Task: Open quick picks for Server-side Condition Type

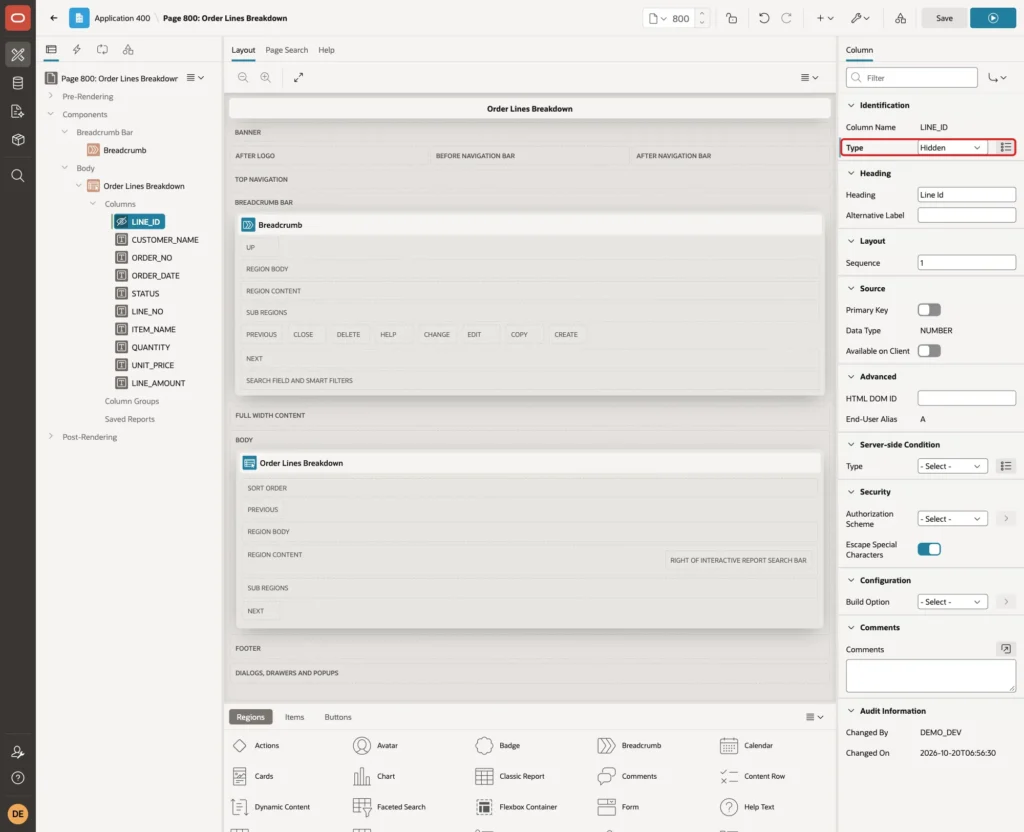Action: (1006, 466)
